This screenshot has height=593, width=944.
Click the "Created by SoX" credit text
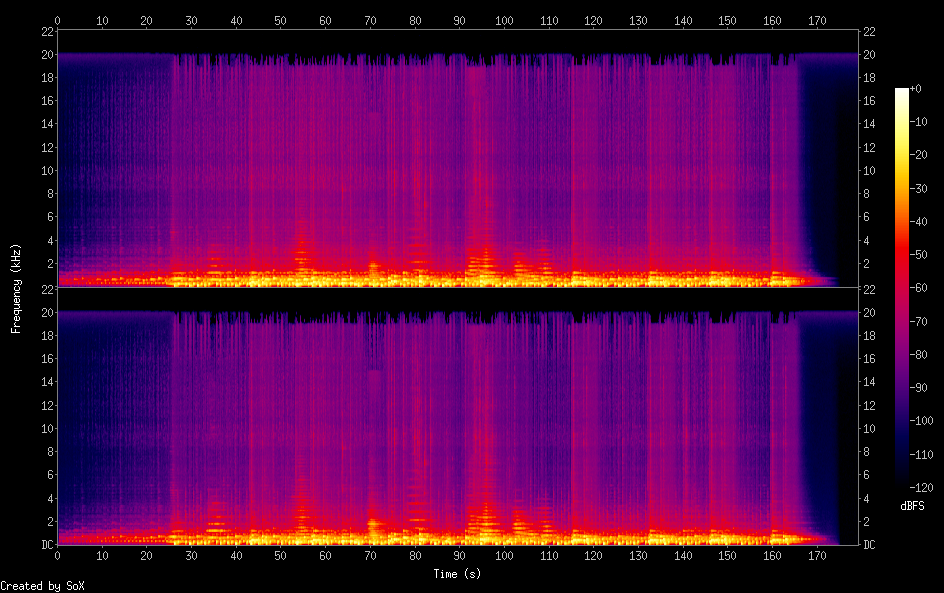coord(35,586)
